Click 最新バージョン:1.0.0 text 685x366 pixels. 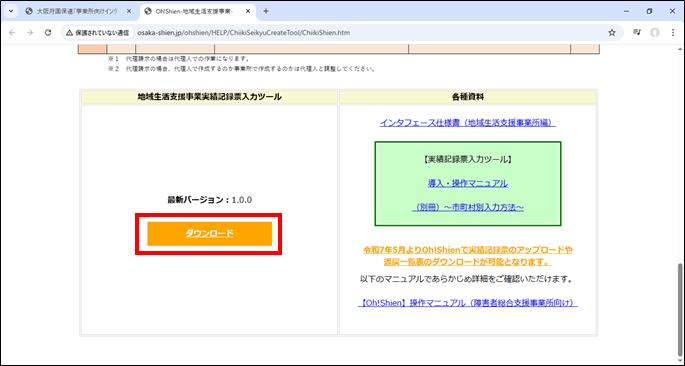click(x=209, y=200)
